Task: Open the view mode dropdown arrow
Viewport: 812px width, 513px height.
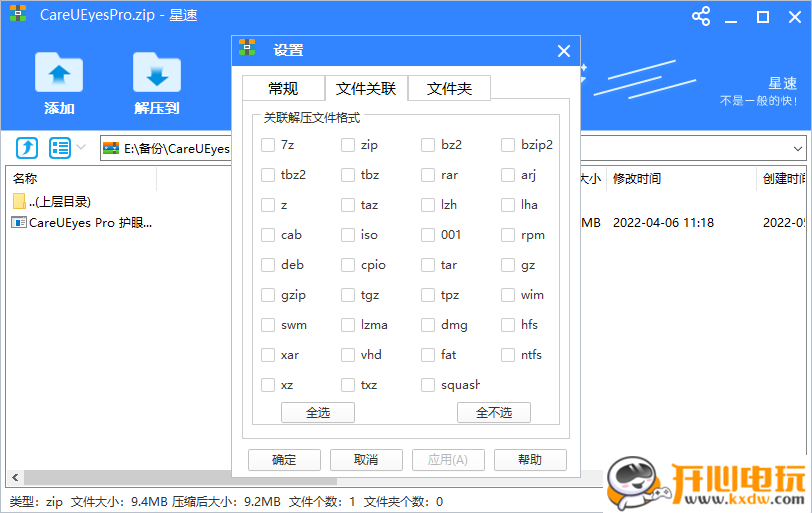Action: pyautogui.click(x=81, y=148)
